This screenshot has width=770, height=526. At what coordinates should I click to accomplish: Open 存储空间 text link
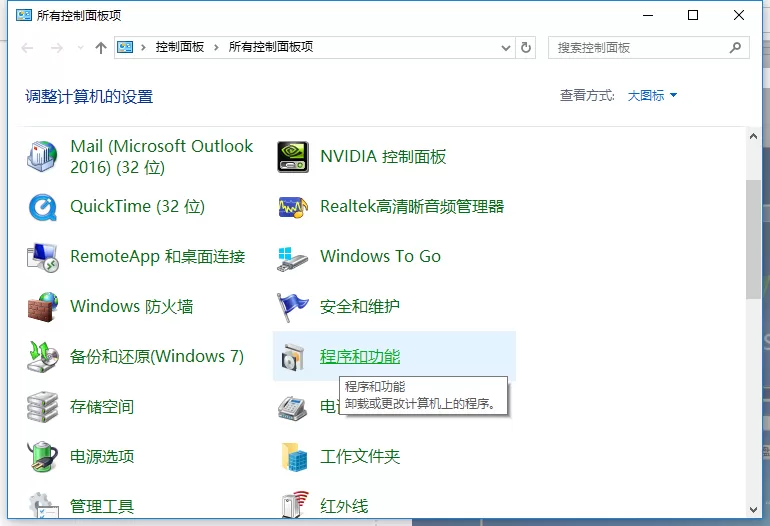[102, 407]
